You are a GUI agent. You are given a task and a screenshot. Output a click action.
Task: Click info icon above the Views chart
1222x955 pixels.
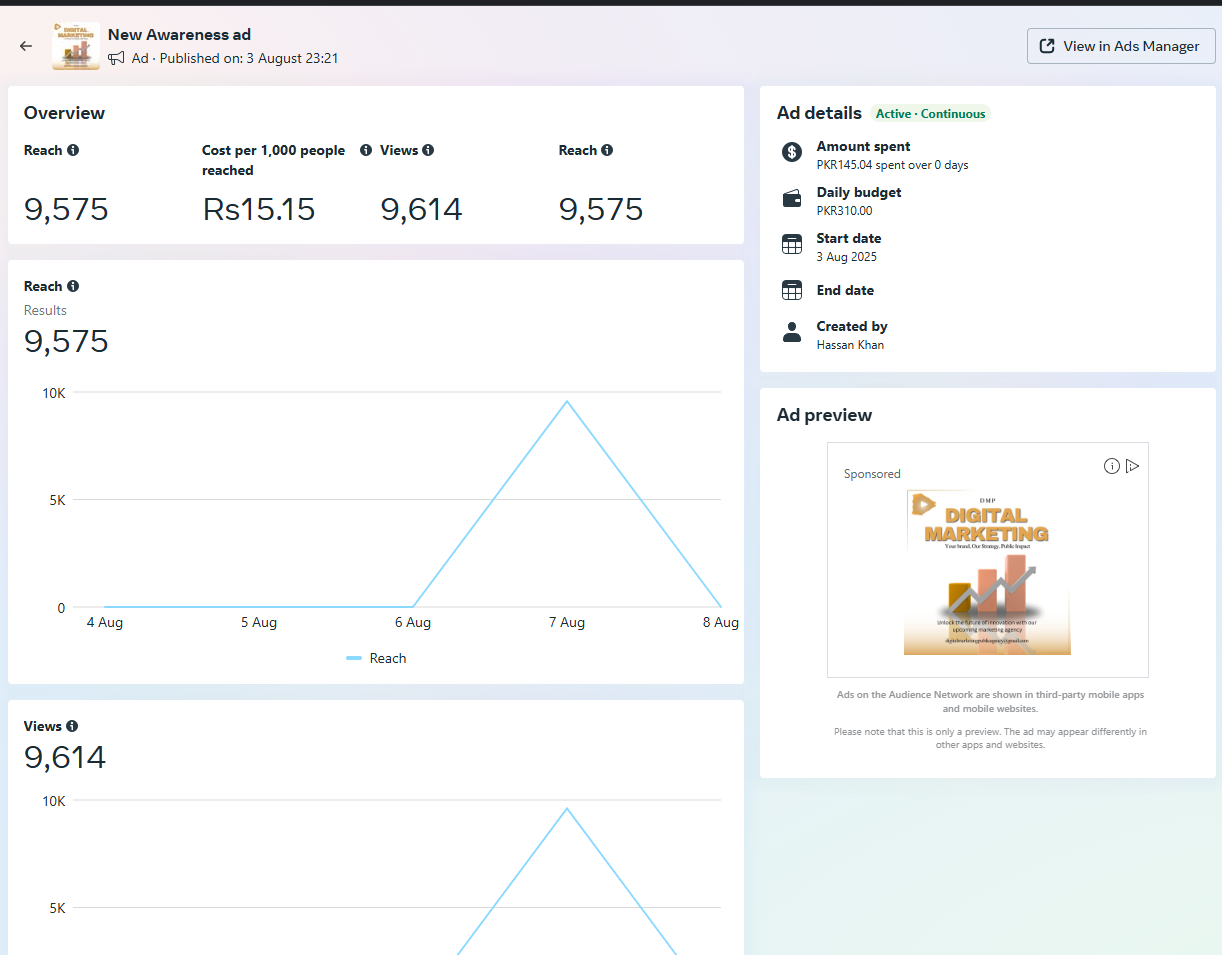[72, 726]
